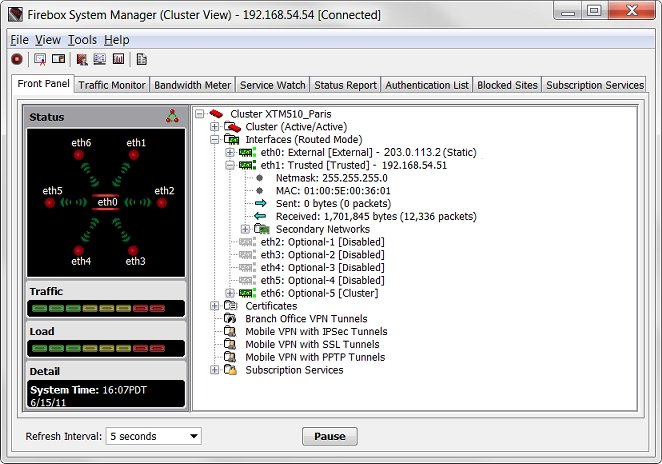Click the document icon at toolbar end
The image size is (662, 464).
click(142, 59)
